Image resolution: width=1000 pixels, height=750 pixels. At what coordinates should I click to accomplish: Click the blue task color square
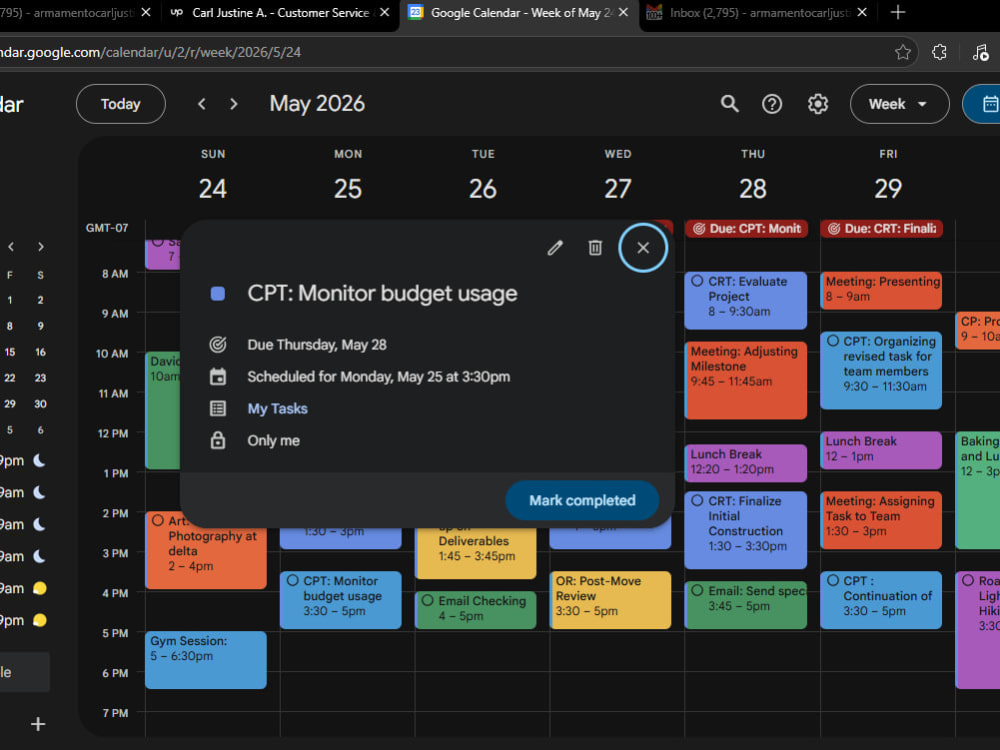tap(217, 293)
